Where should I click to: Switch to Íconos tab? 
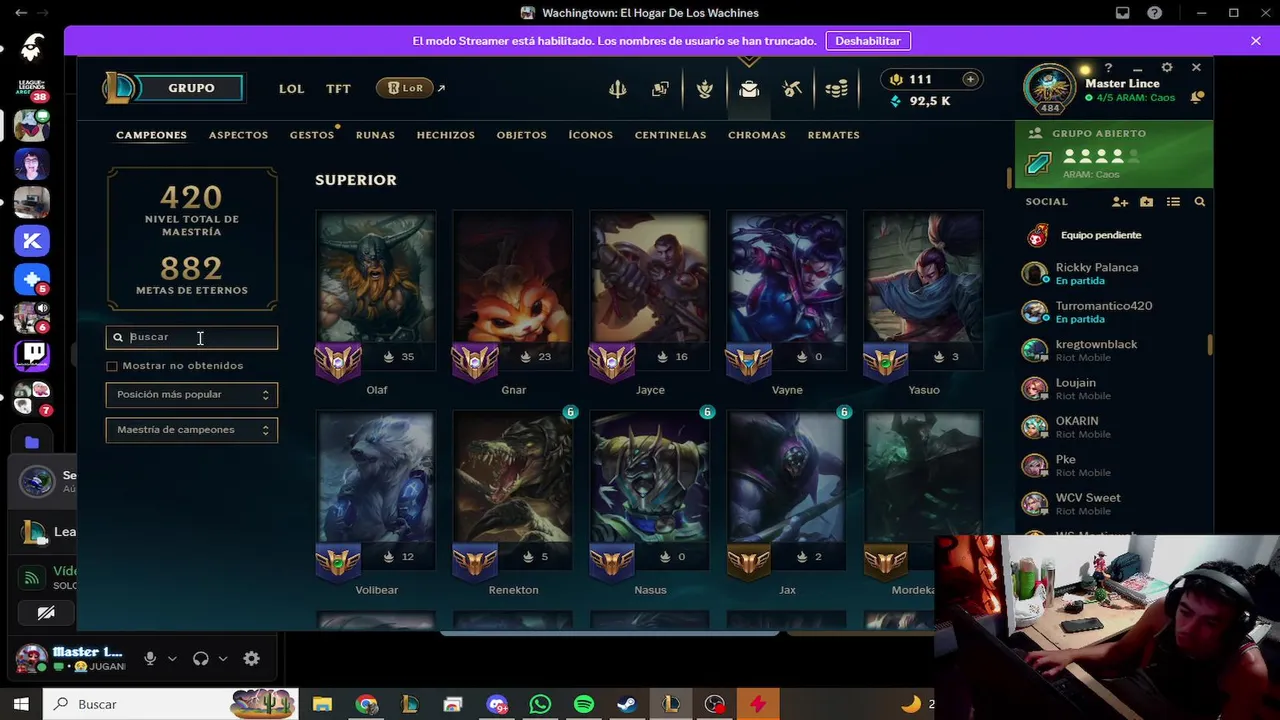(x=591, y=135)
